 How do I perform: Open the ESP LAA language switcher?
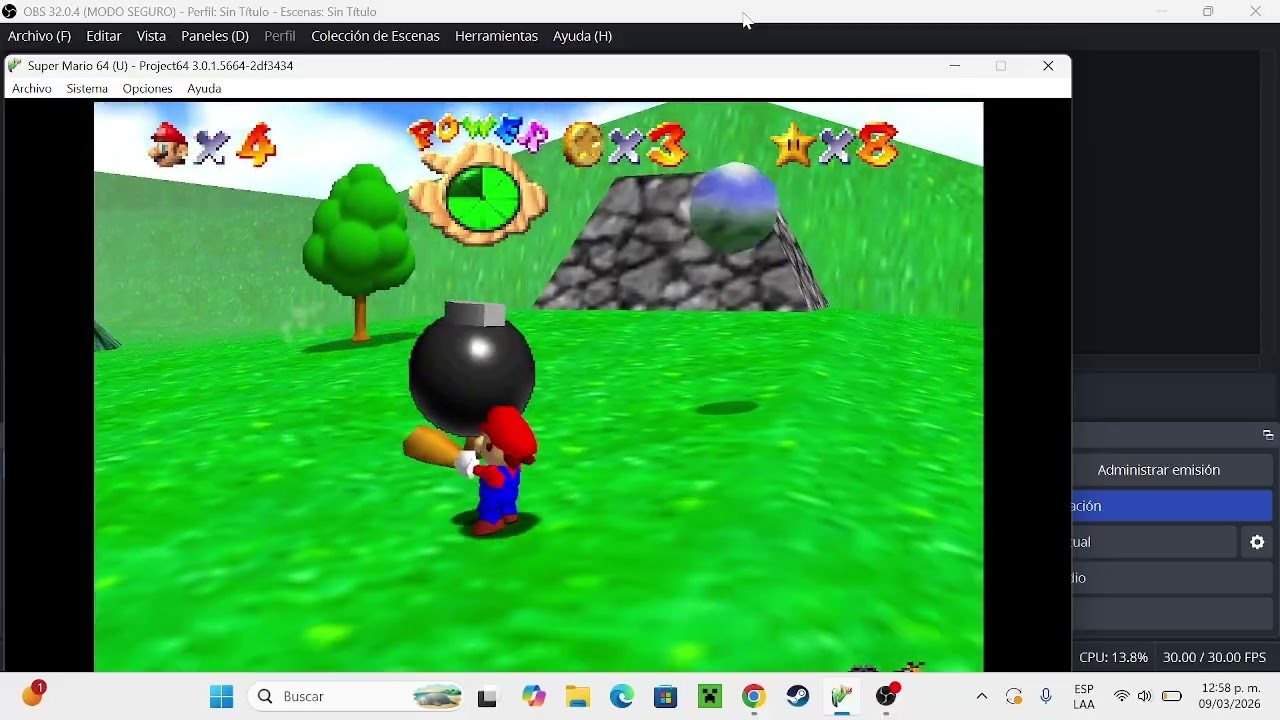coord(1084,696)
